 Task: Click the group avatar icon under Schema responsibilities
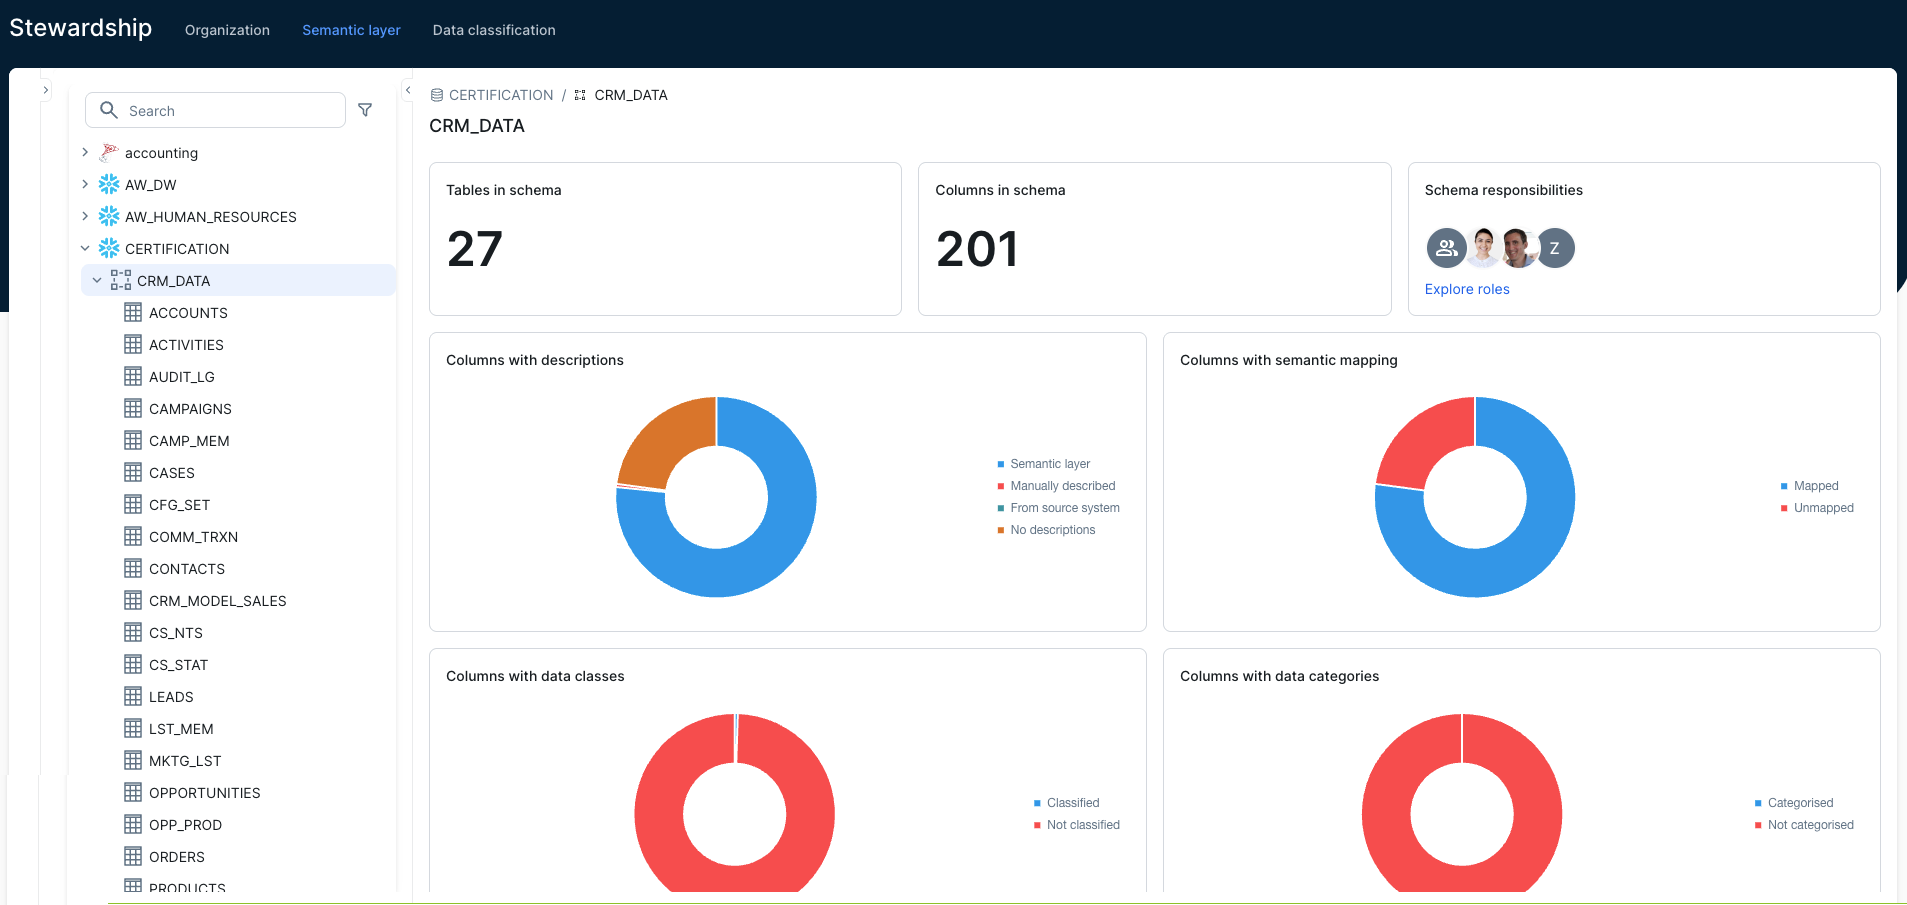[x=1446, y=248]
